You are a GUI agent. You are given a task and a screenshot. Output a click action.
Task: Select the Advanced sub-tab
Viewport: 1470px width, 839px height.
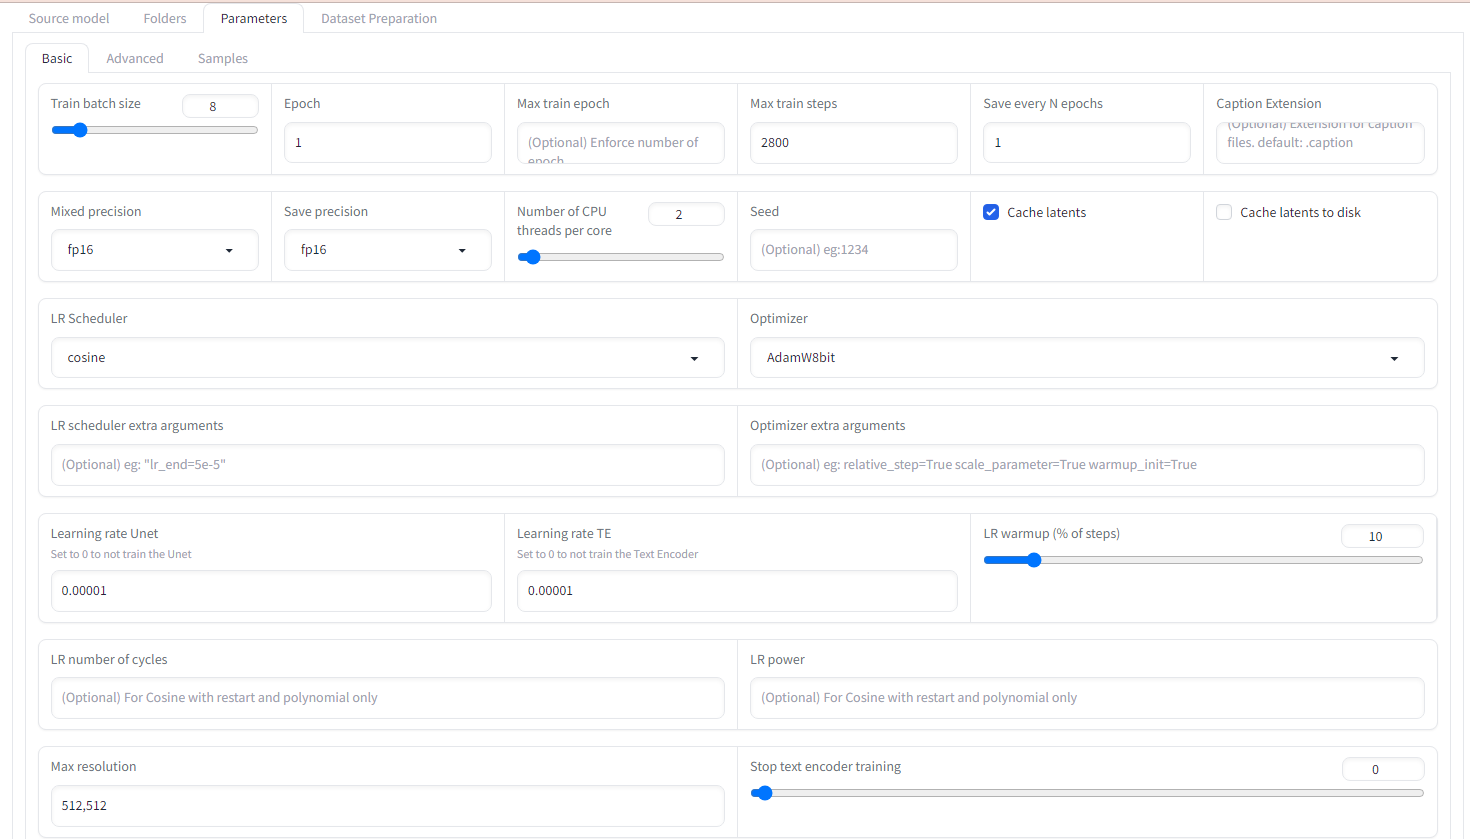[x=135, y=58]
